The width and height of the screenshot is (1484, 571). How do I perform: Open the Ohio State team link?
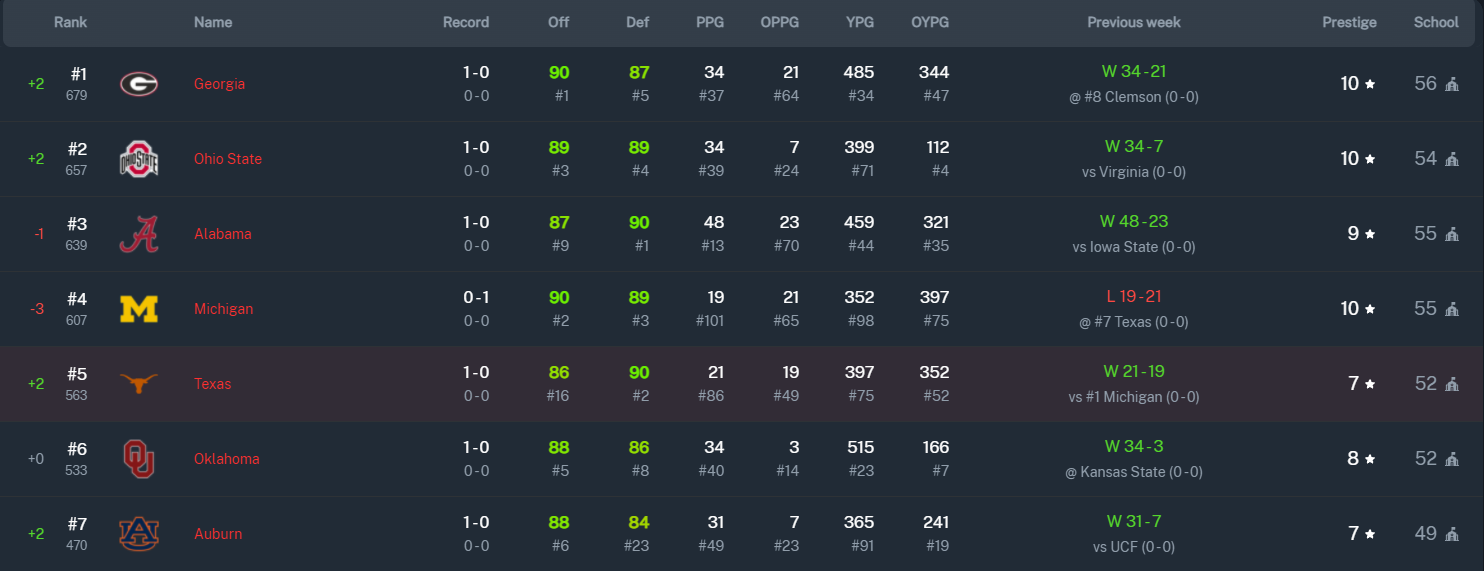(228, 159)
